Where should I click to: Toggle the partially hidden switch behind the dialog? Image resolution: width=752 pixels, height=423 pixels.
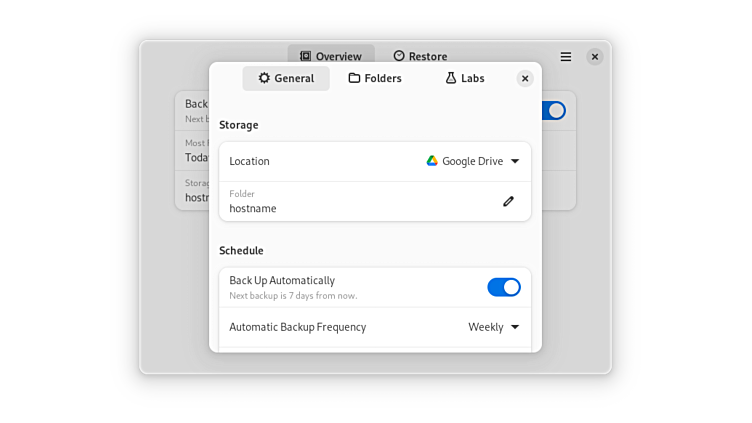click(555, 110)
